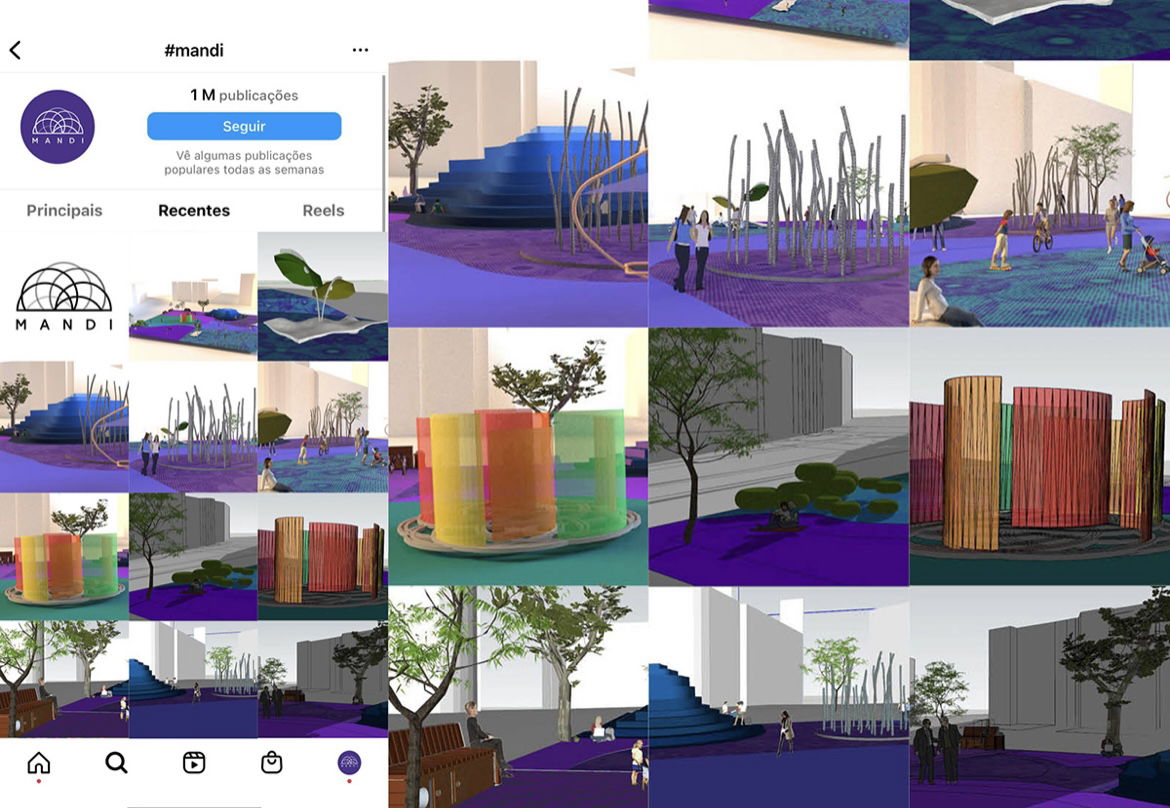
Task: Open large two men in suits image
Action: [x=1040, y=698]
